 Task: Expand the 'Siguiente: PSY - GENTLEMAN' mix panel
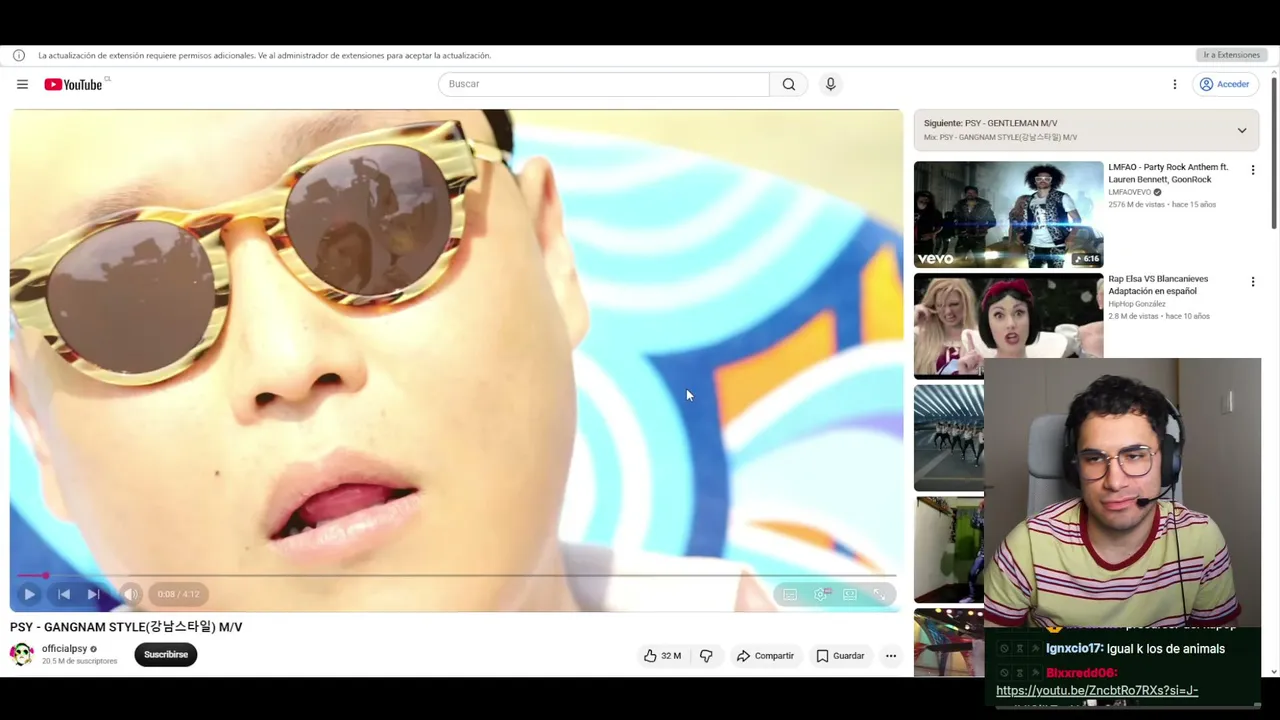pos(1242,130)
